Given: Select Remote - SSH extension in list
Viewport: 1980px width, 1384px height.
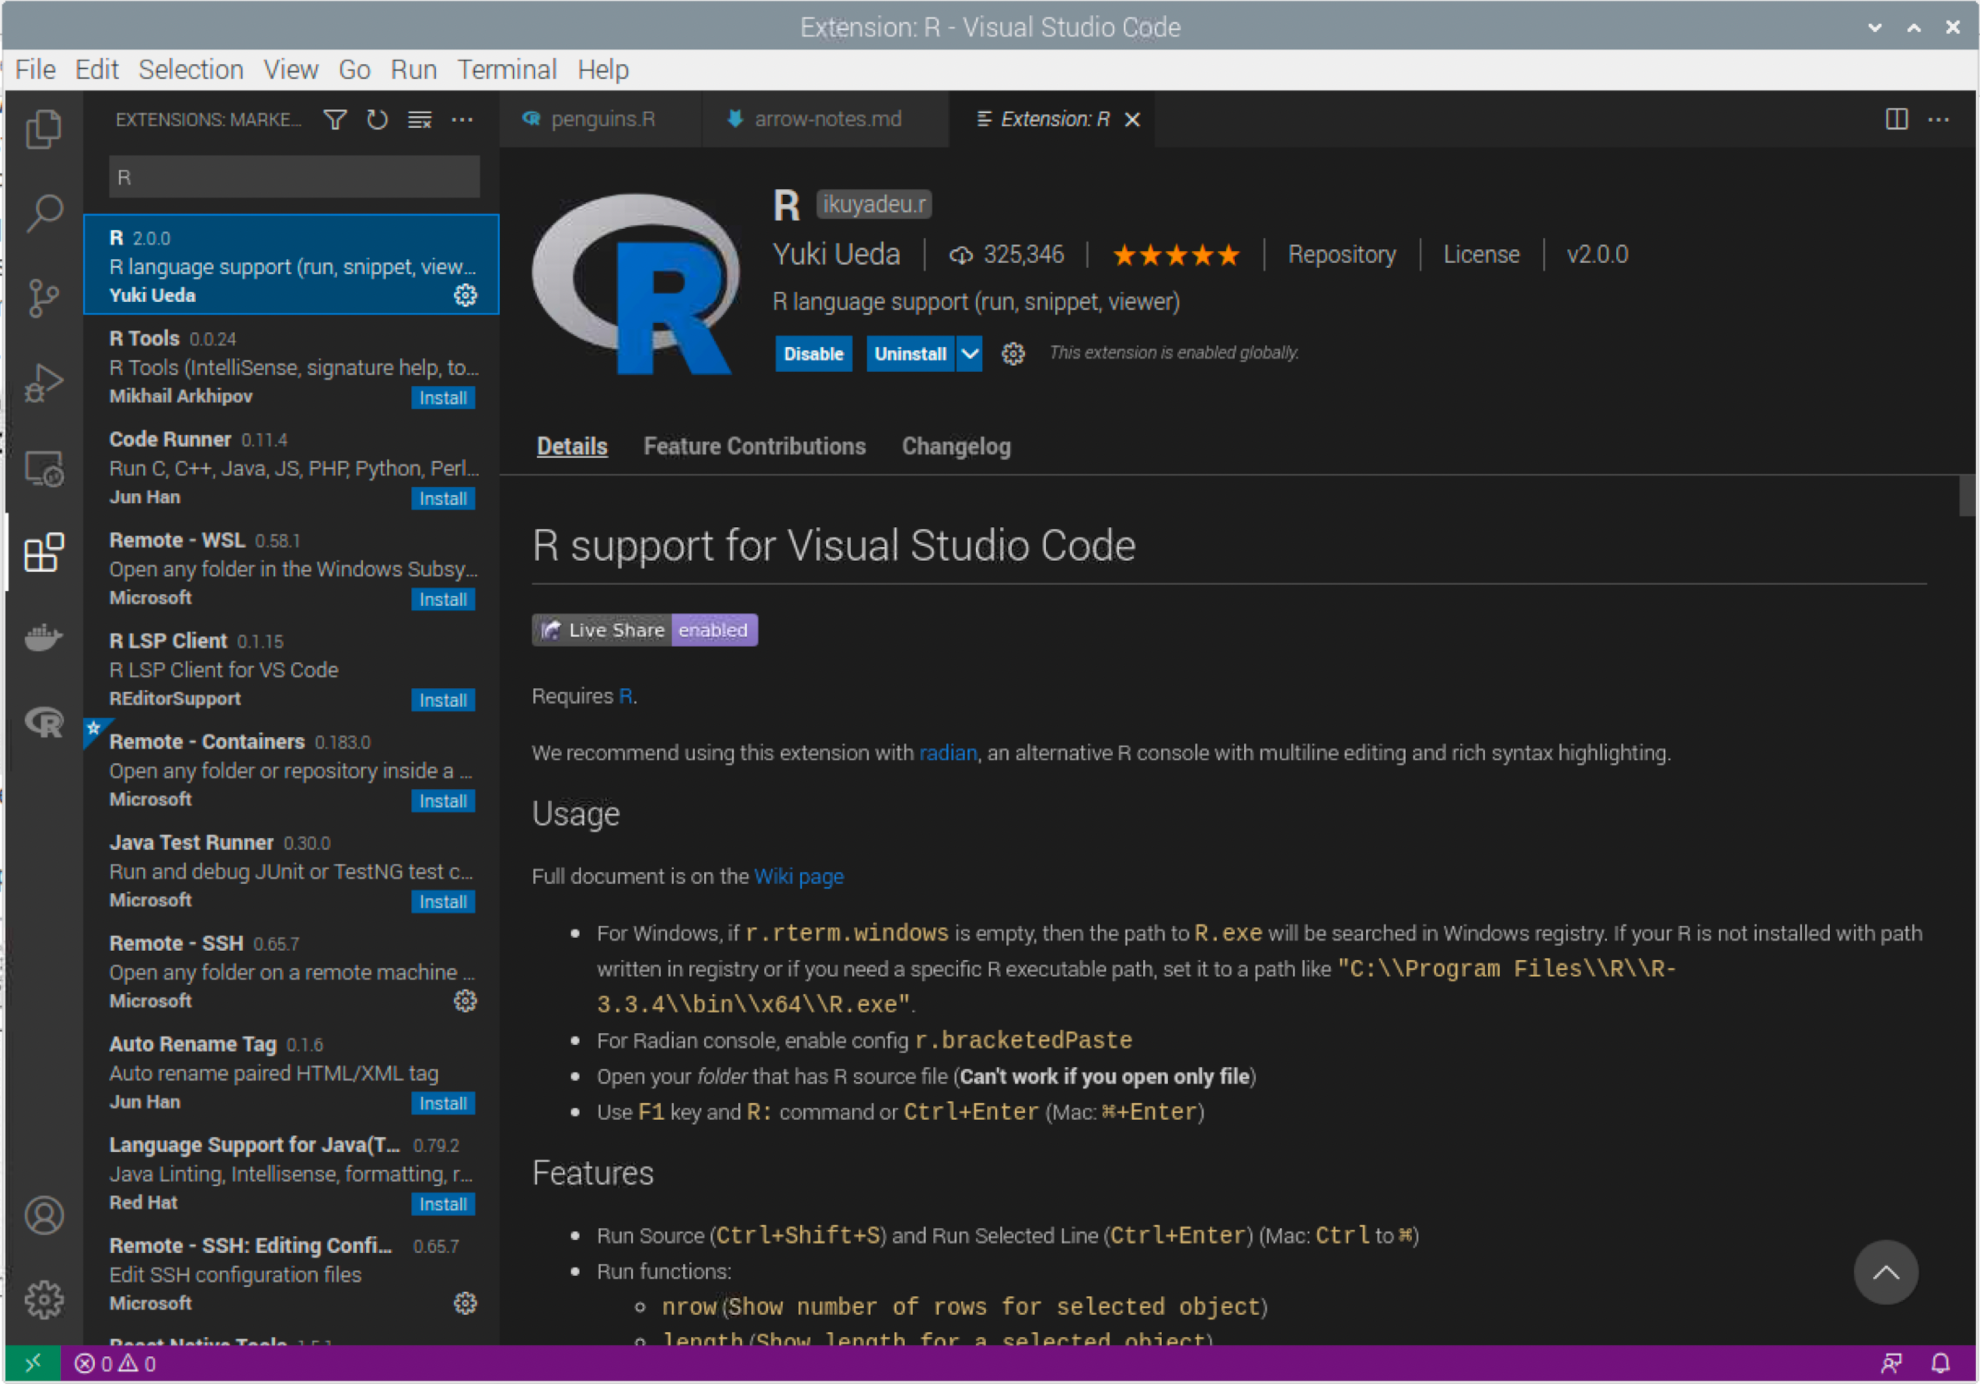Looking at the screenshot, I should (291, 972).
